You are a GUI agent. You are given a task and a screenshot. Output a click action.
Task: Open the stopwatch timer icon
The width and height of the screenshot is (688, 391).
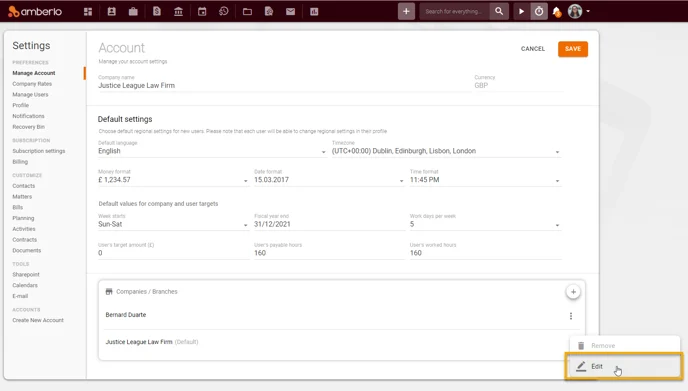pos(539,11)
